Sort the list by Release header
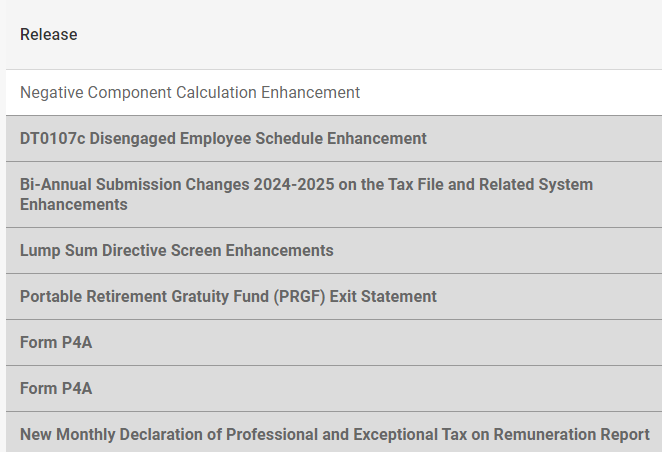Viewport: 662px width, 452px height. (49, 35)
